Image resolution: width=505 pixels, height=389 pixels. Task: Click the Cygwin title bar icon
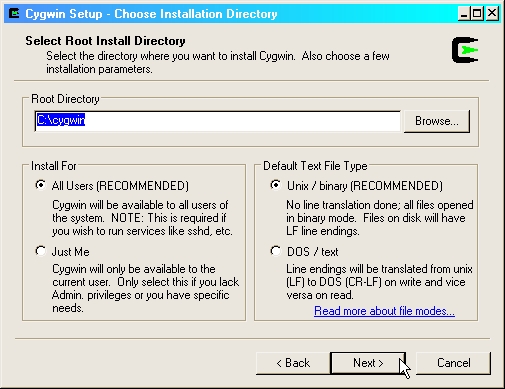tap(14, 14)
